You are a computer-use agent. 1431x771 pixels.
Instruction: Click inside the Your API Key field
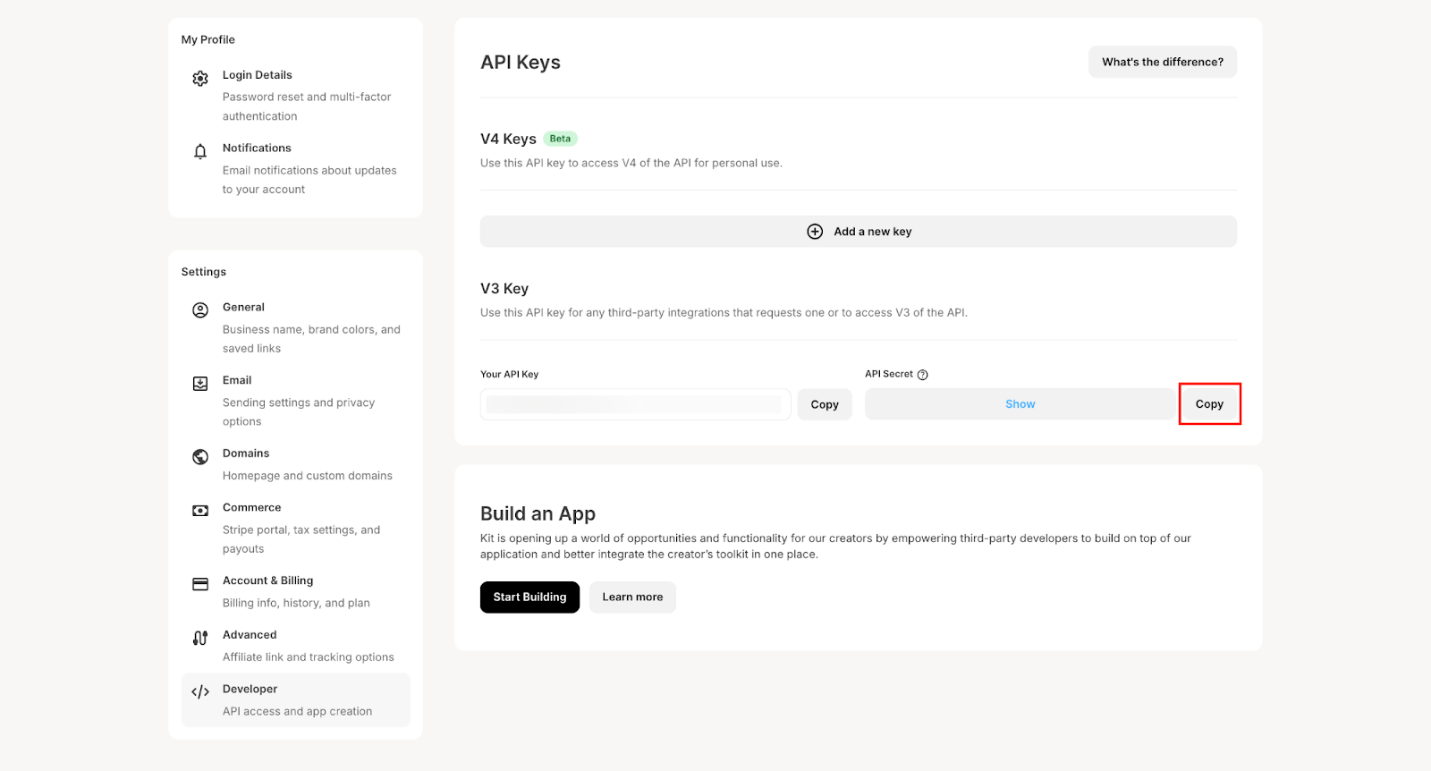pyautogui.click(x=635, y=404)
